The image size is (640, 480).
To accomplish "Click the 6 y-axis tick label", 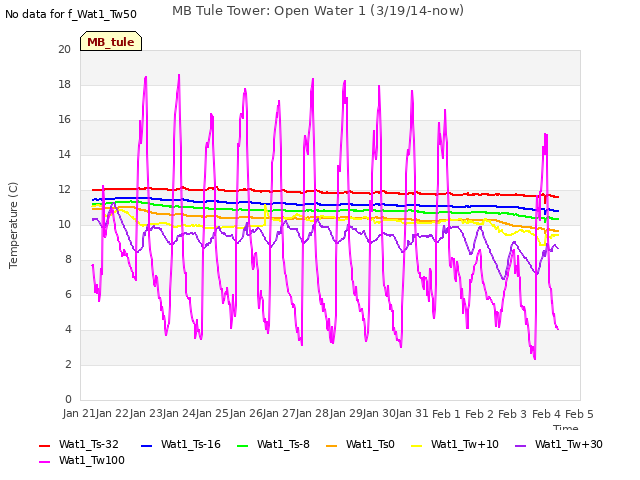I will [68, 295].
